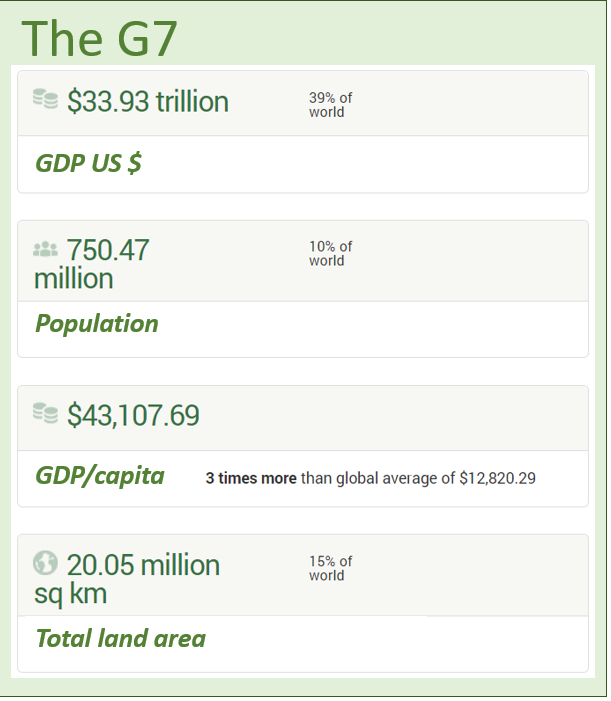Click '39% of world' GDP share text
The image size is (611, 701).
pyautogui.click(x=330, y=105)
